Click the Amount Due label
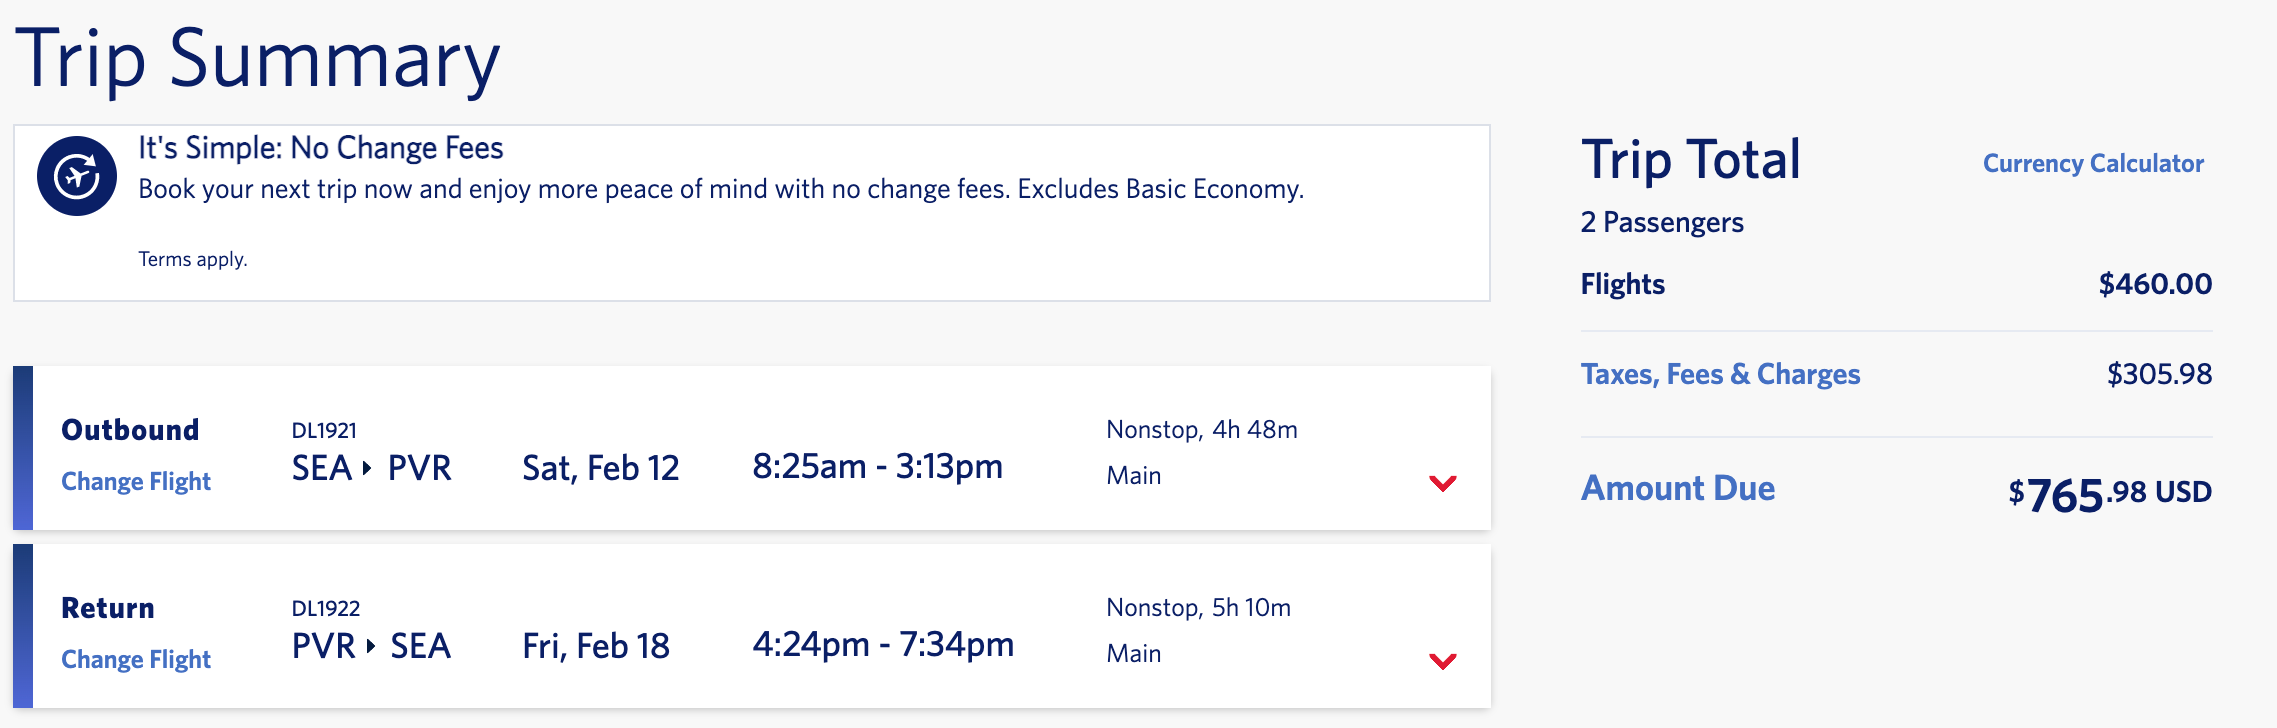 coord(1678,488)
